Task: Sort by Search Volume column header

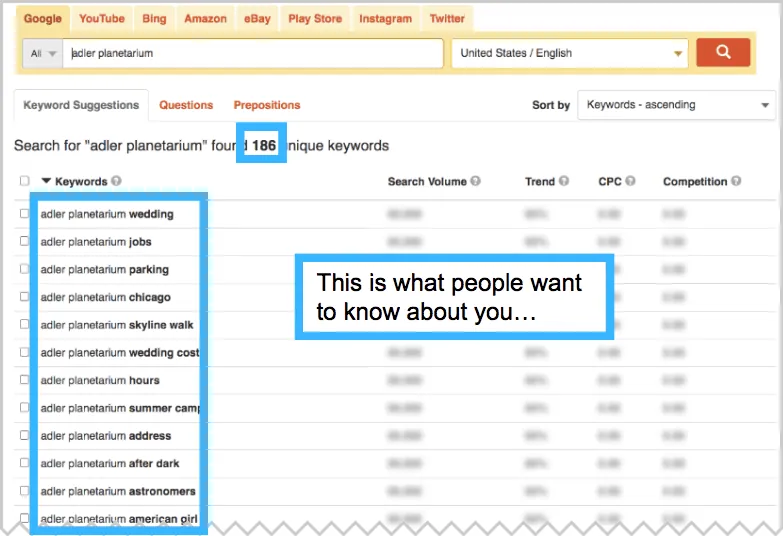Action: pos(427,181)
